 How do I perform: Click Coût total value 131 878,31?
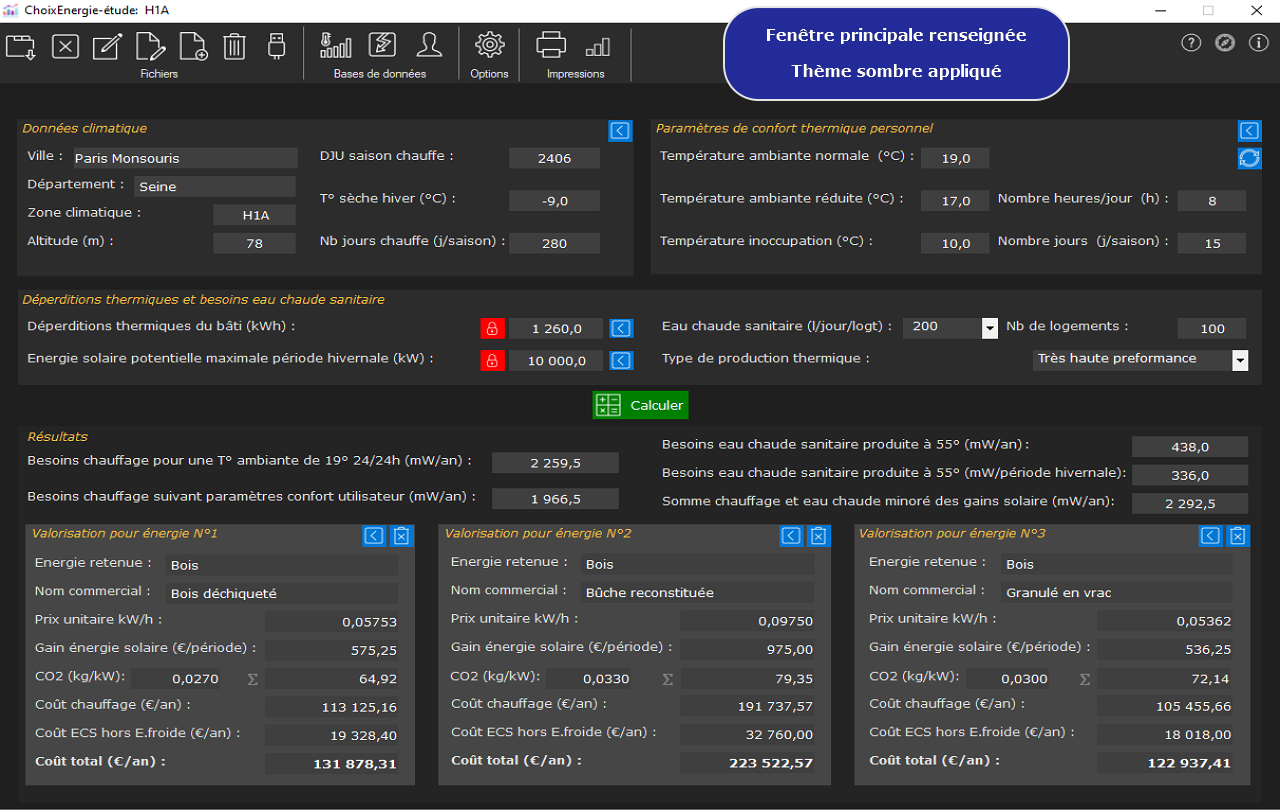[332, 763]
